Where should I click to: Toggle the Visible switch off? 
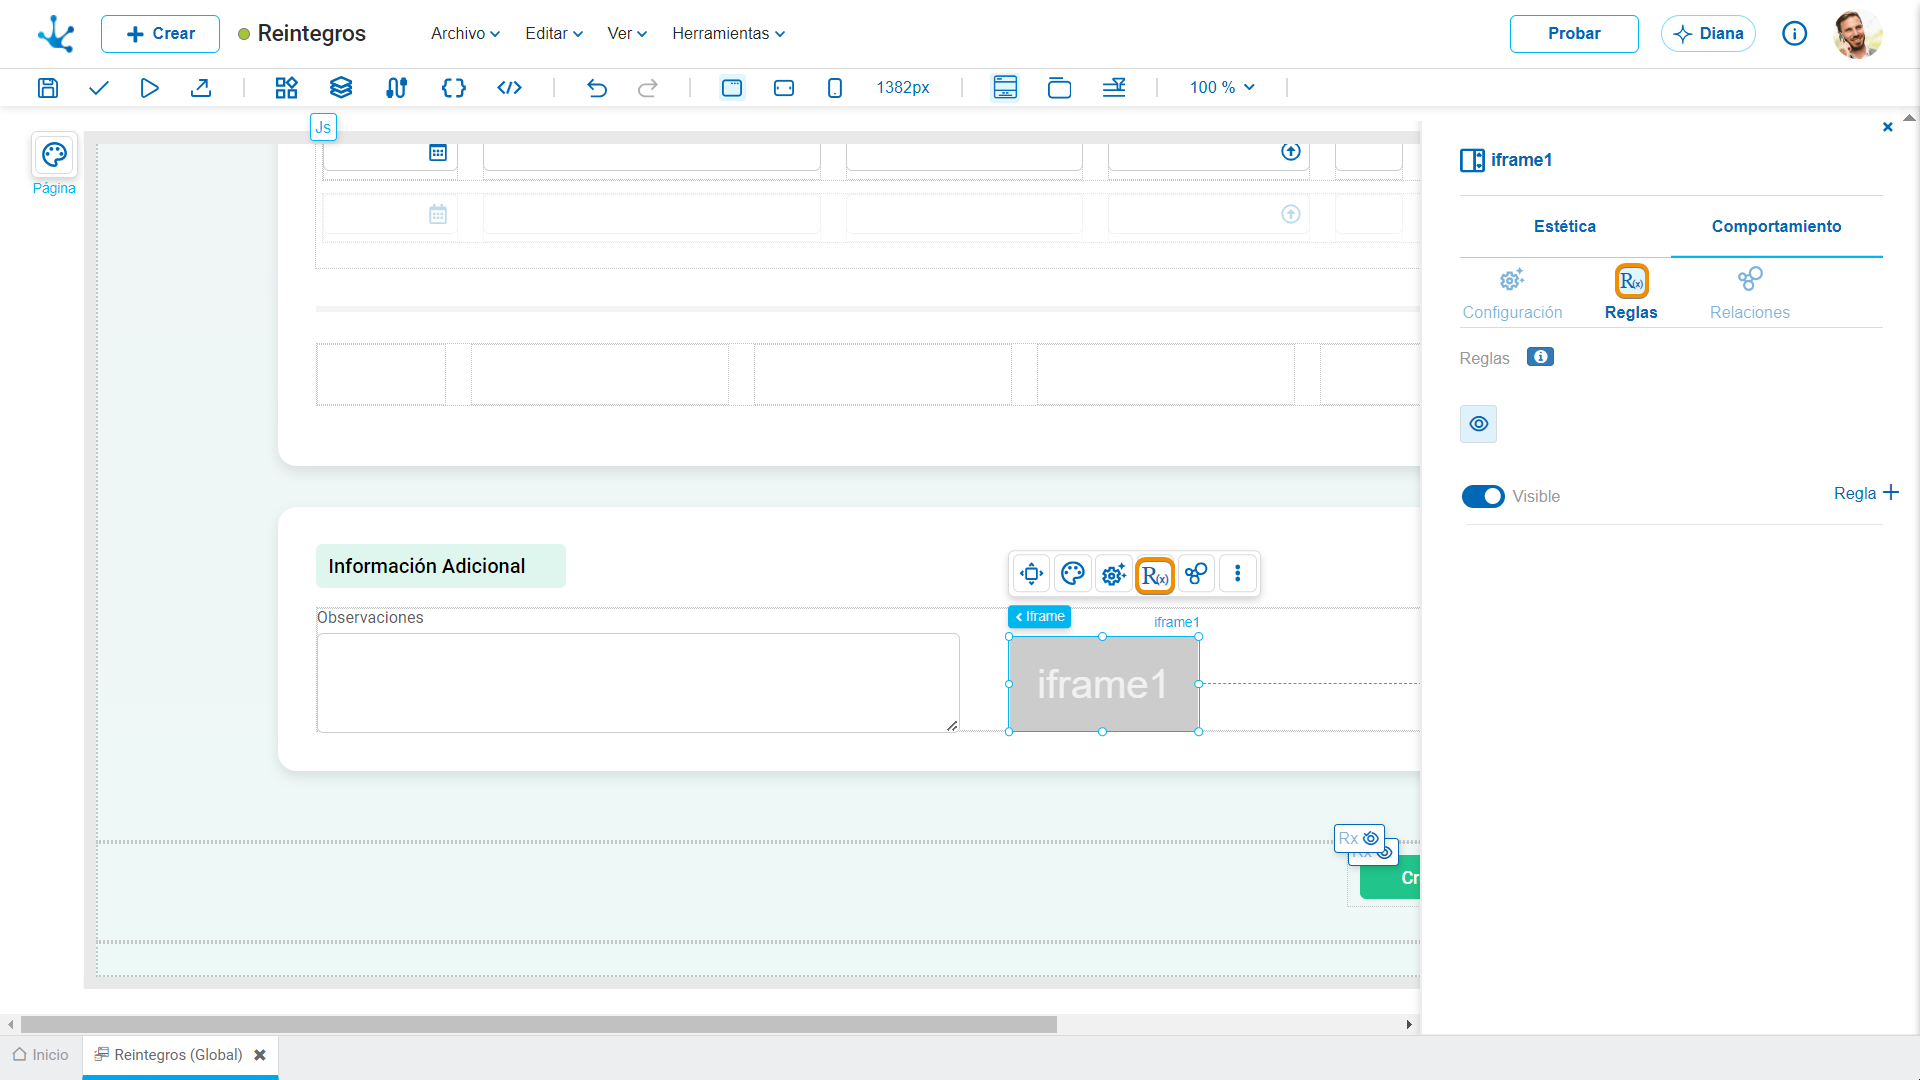point(1483,497)
